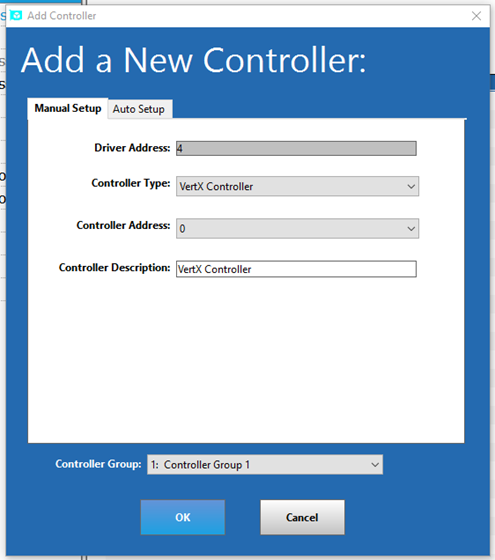Screen dimensions: 495x560
Task: Click the "Controller Type:" label
Action: coord(131,183)
